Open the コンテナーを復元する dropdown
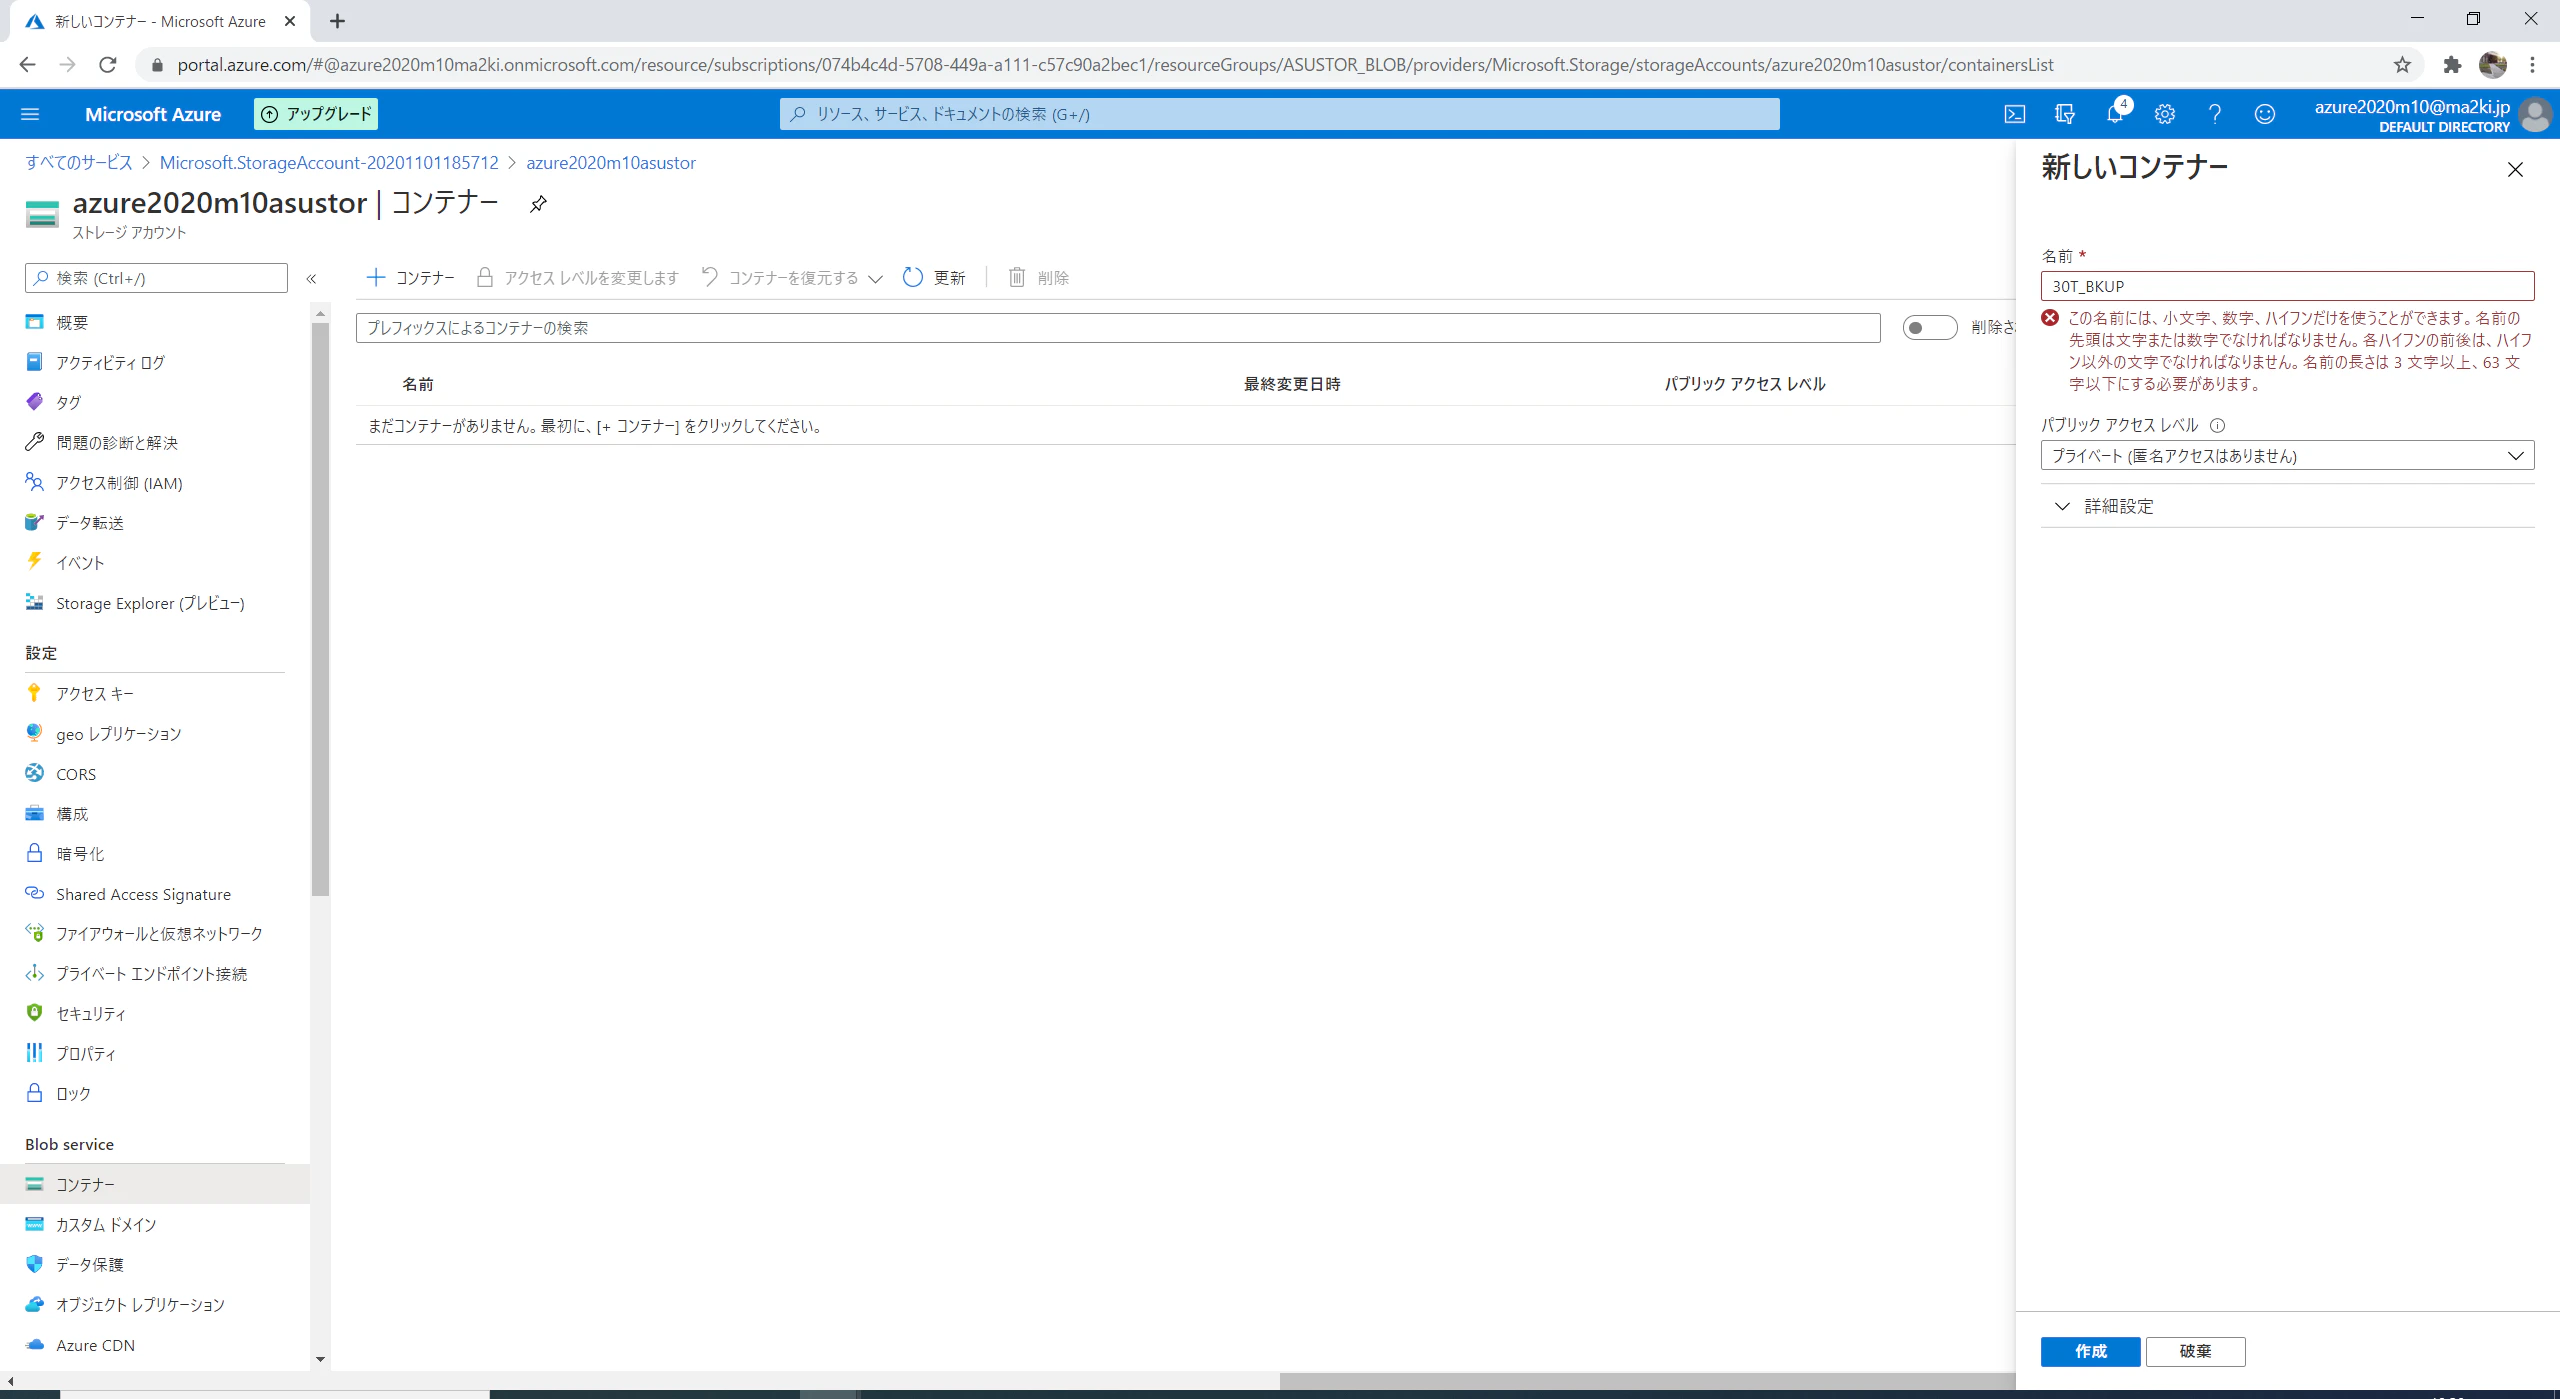Viewport: 2560px width, 1399px height. (792, 278)
